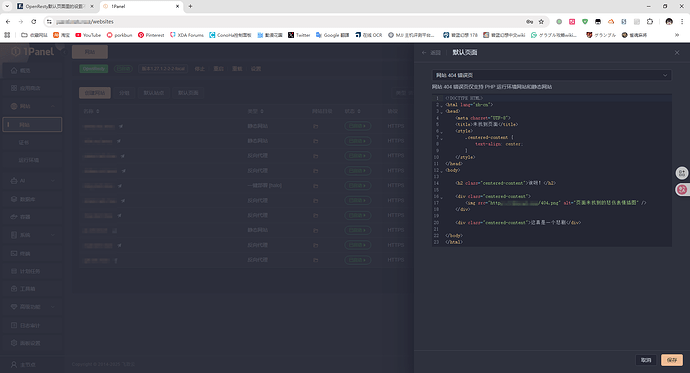
Task: Click the 保存 button
Action: pyautogui.click(x=672, y=360)
